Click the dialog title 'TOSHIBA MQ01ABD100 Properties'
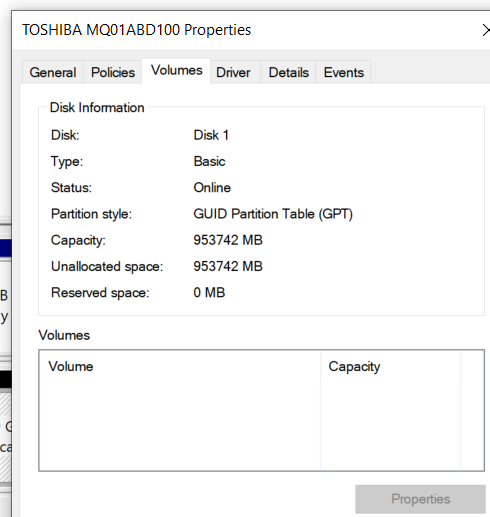 click(x=136, y=30)
